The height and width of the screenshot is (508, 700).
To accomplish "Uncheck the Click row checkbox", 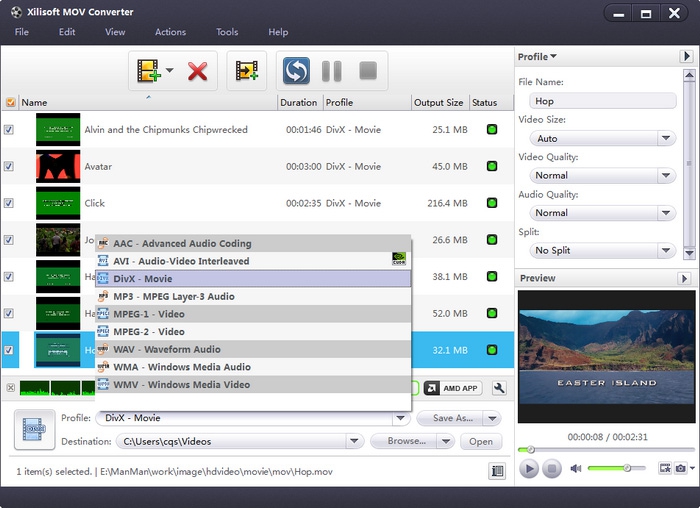I will click(8, 203).
